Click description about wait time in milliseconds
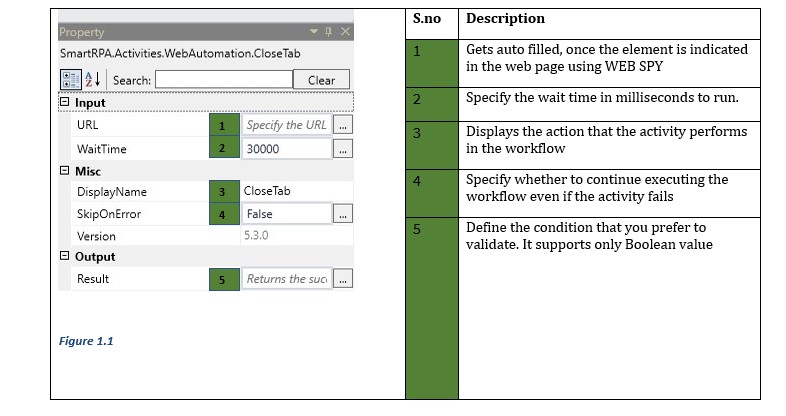This screenshot has height=416, width=786. (x=602, y=97)
